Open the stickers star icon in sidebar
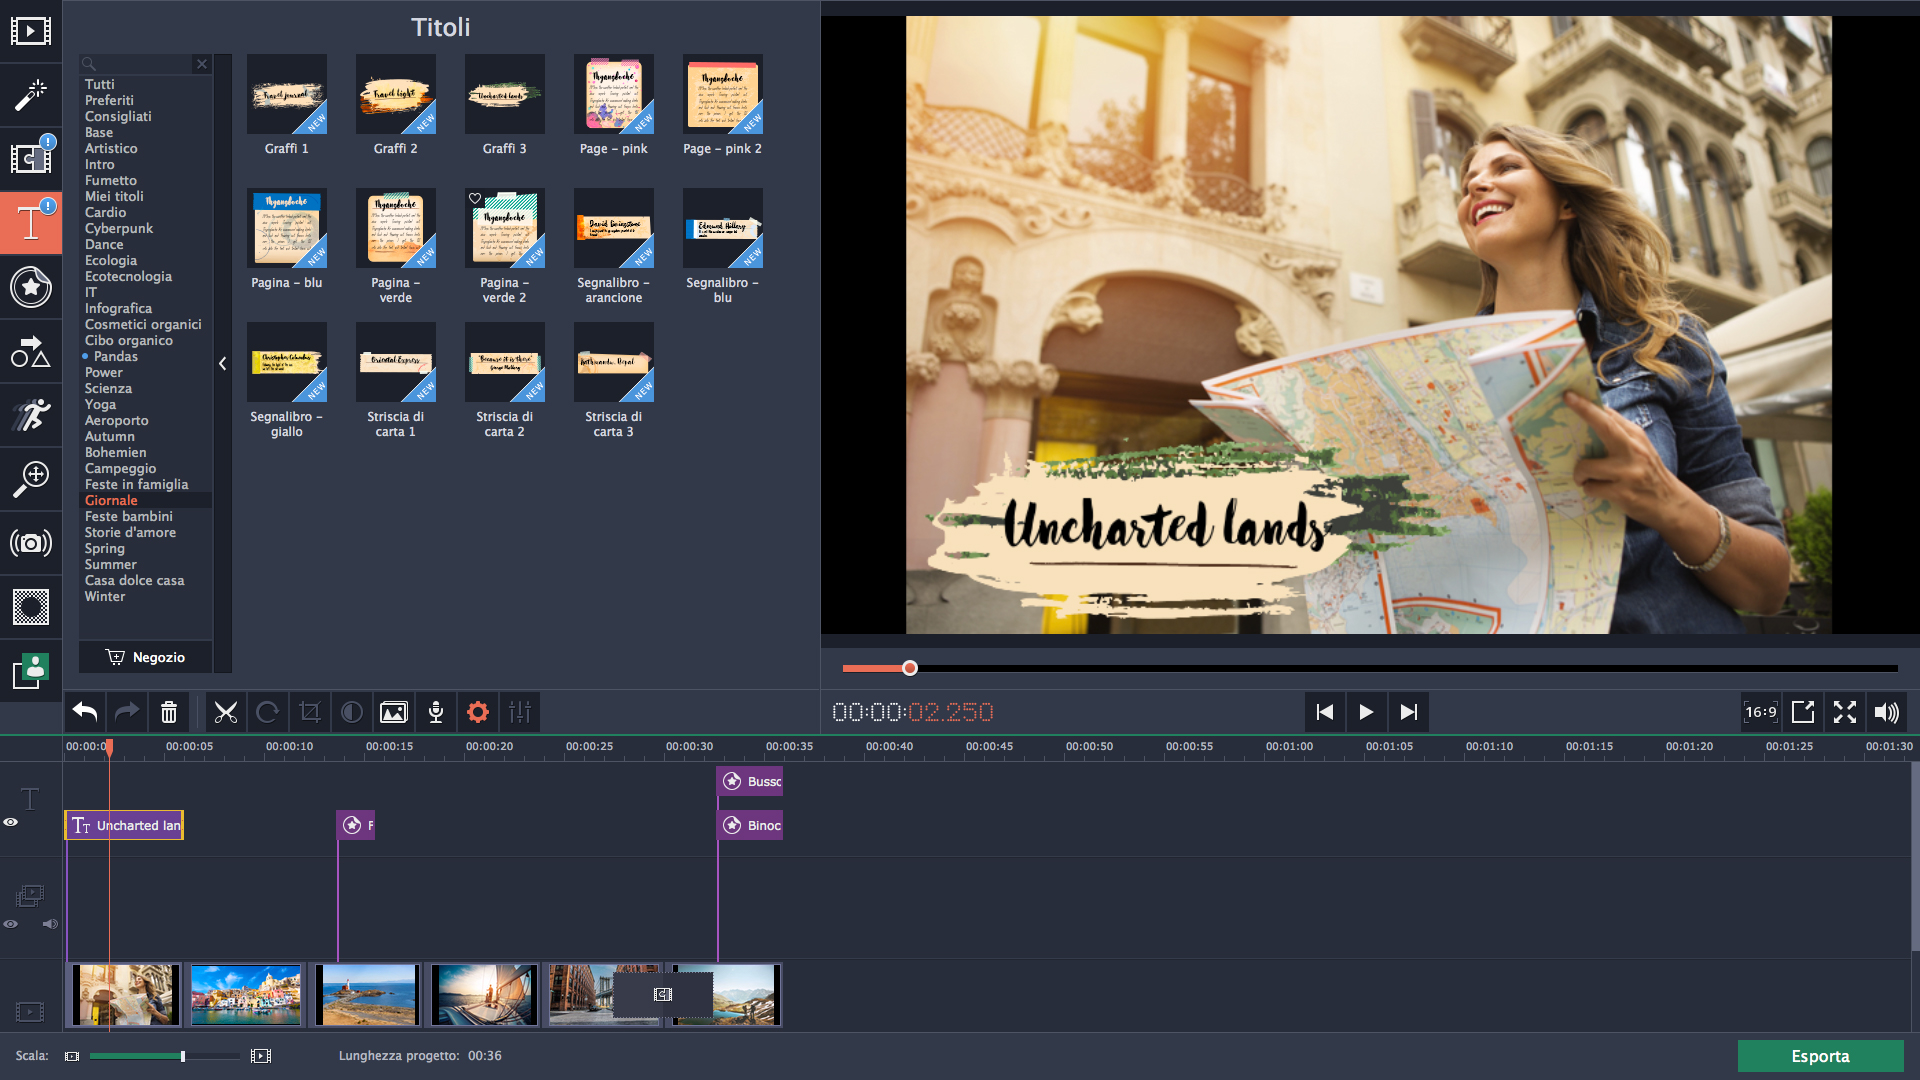 30,287
